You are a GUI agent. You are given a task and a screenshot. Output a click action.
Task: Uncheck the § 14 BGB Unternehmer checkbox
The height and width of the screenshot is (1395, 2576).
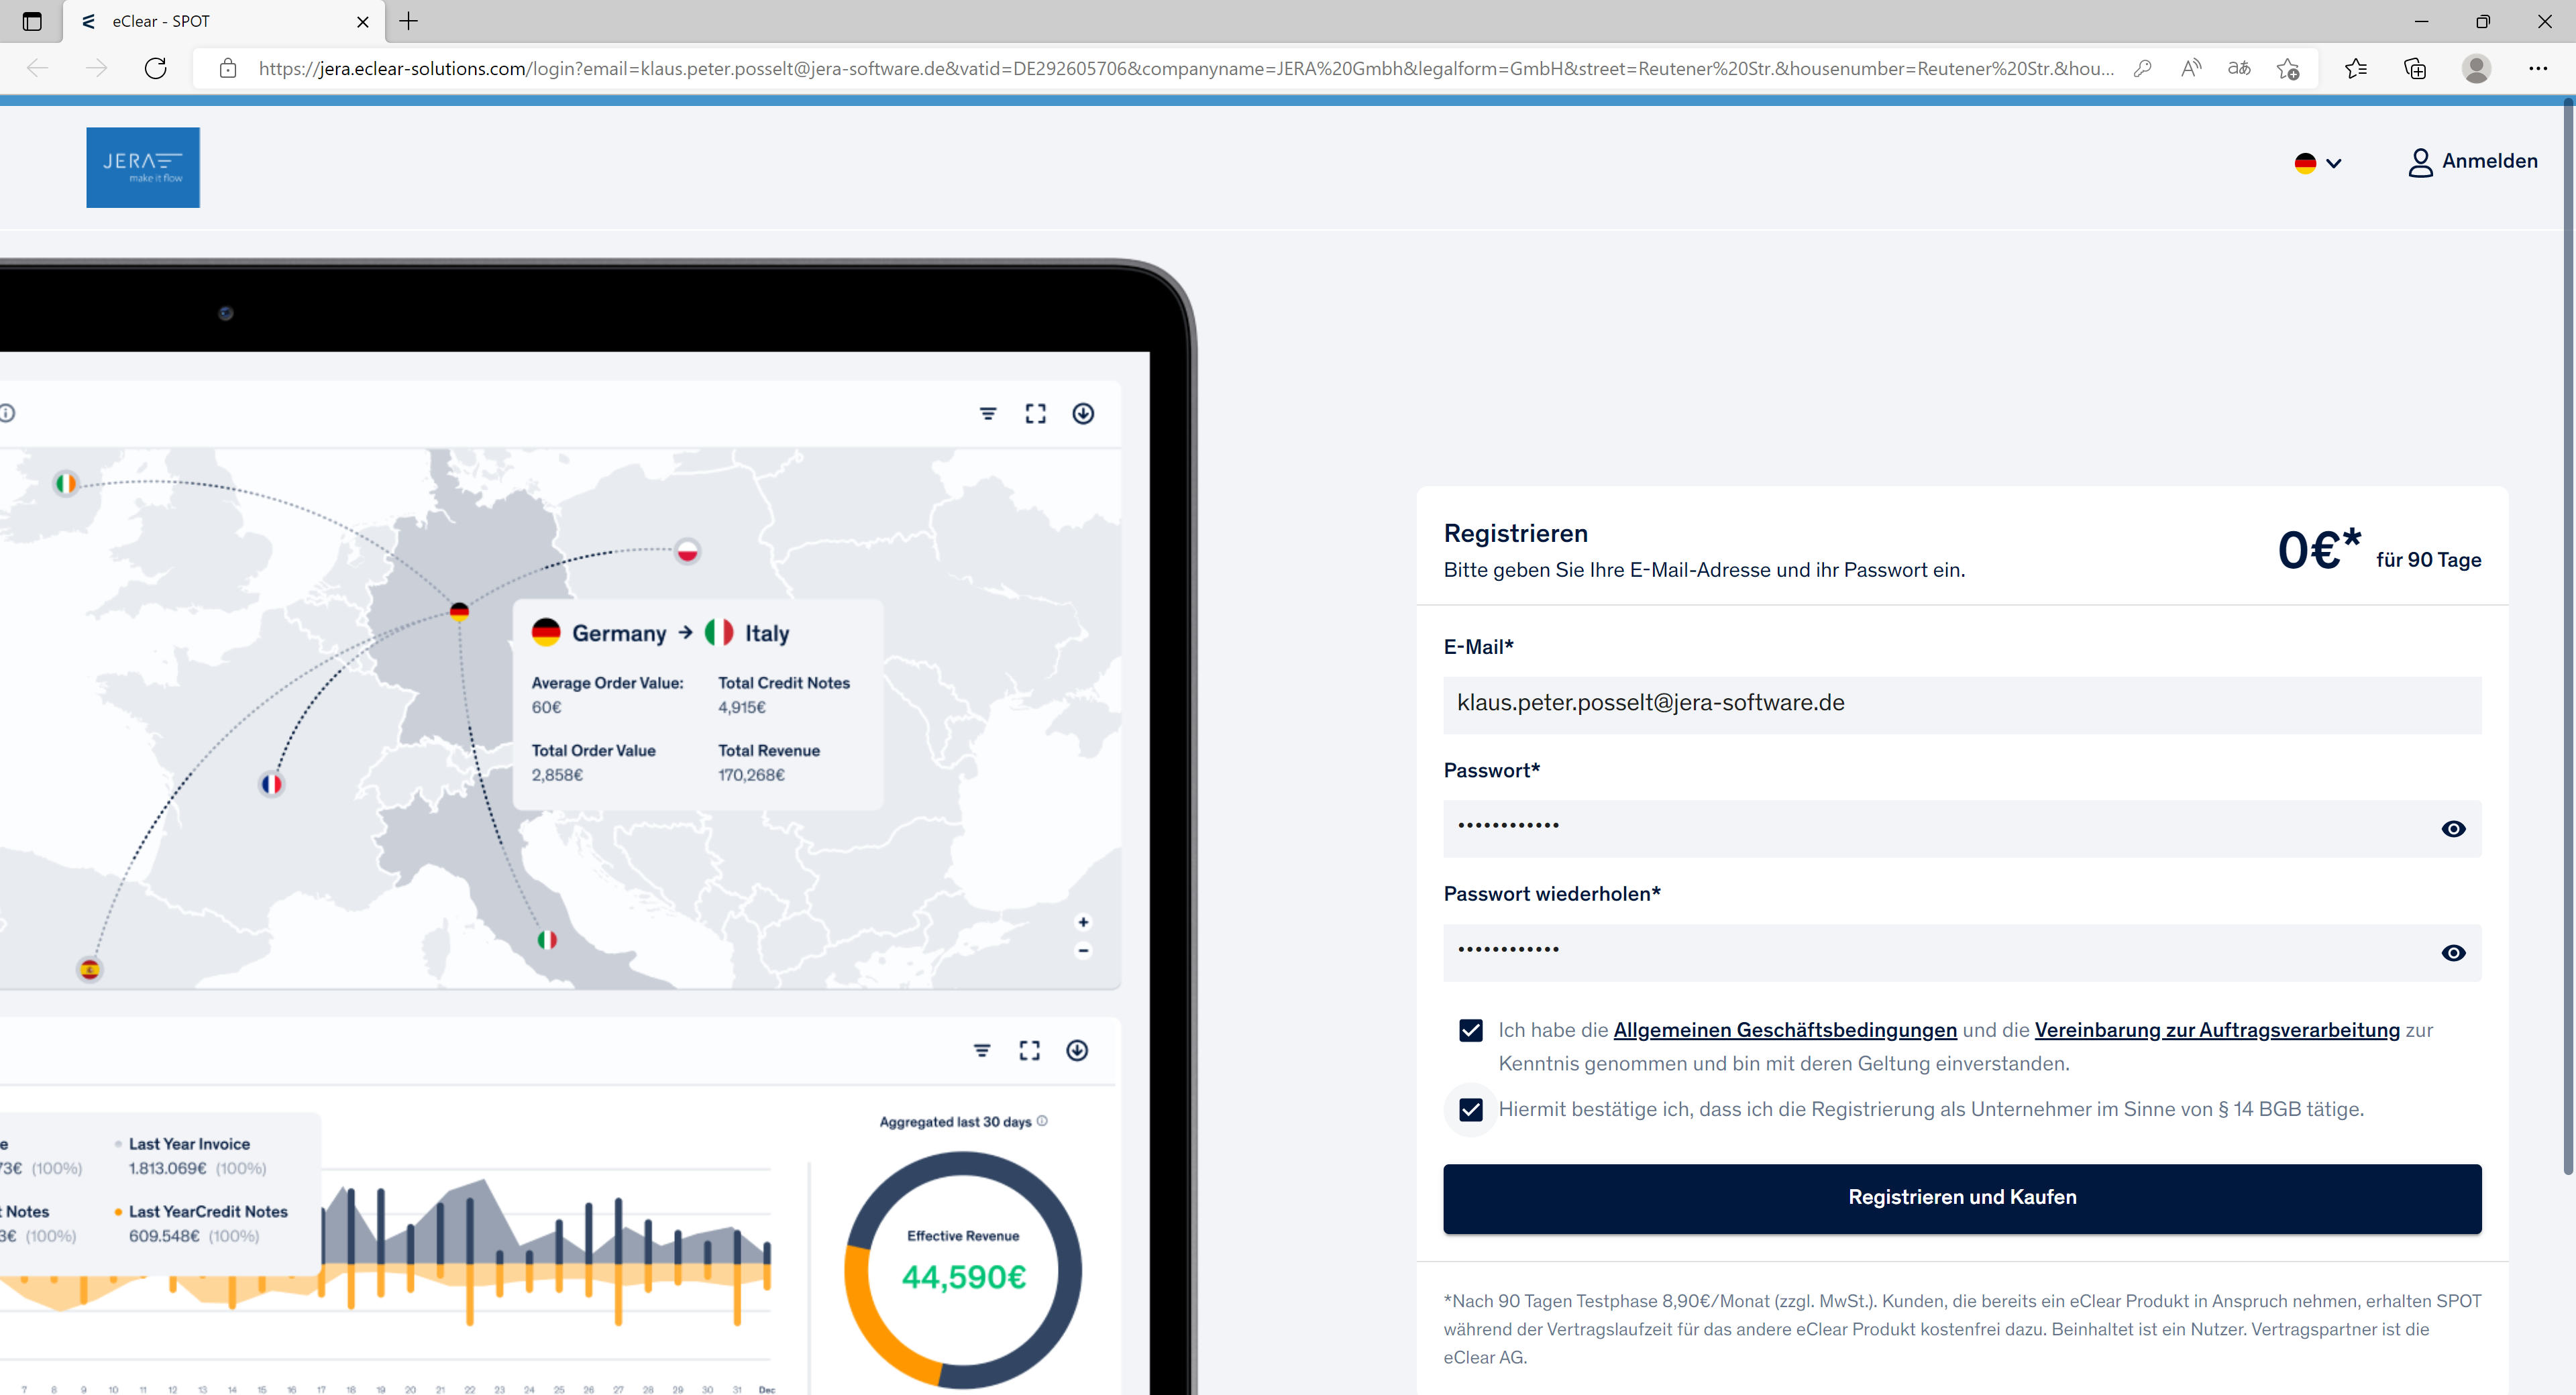1470,1109
